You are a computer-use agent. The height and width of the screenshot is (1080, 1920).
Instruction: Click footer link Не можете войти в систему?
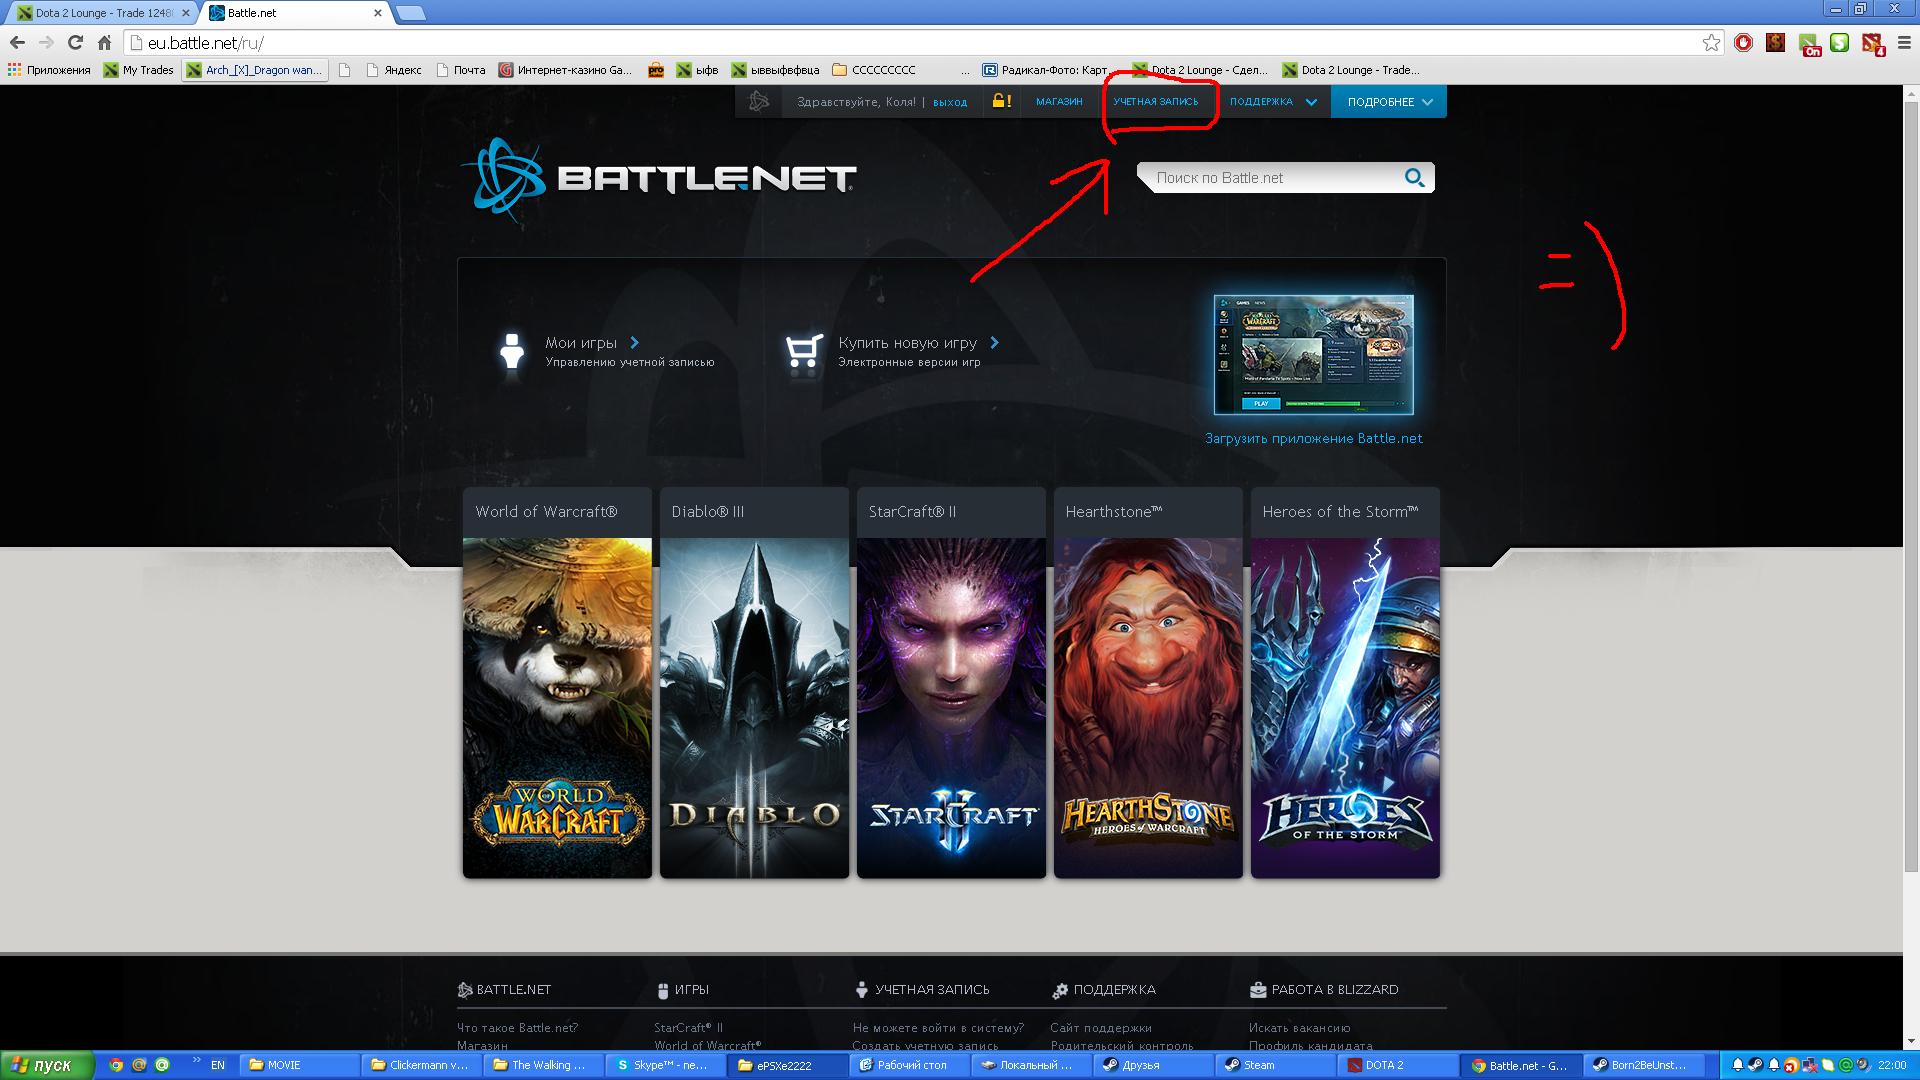coord(938,1027)
